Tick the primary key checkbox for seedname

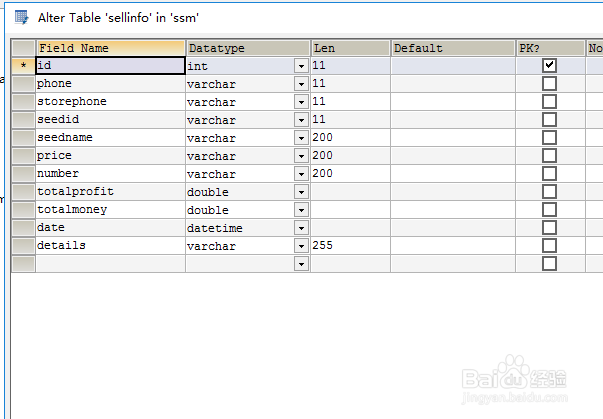pos(549,137)
